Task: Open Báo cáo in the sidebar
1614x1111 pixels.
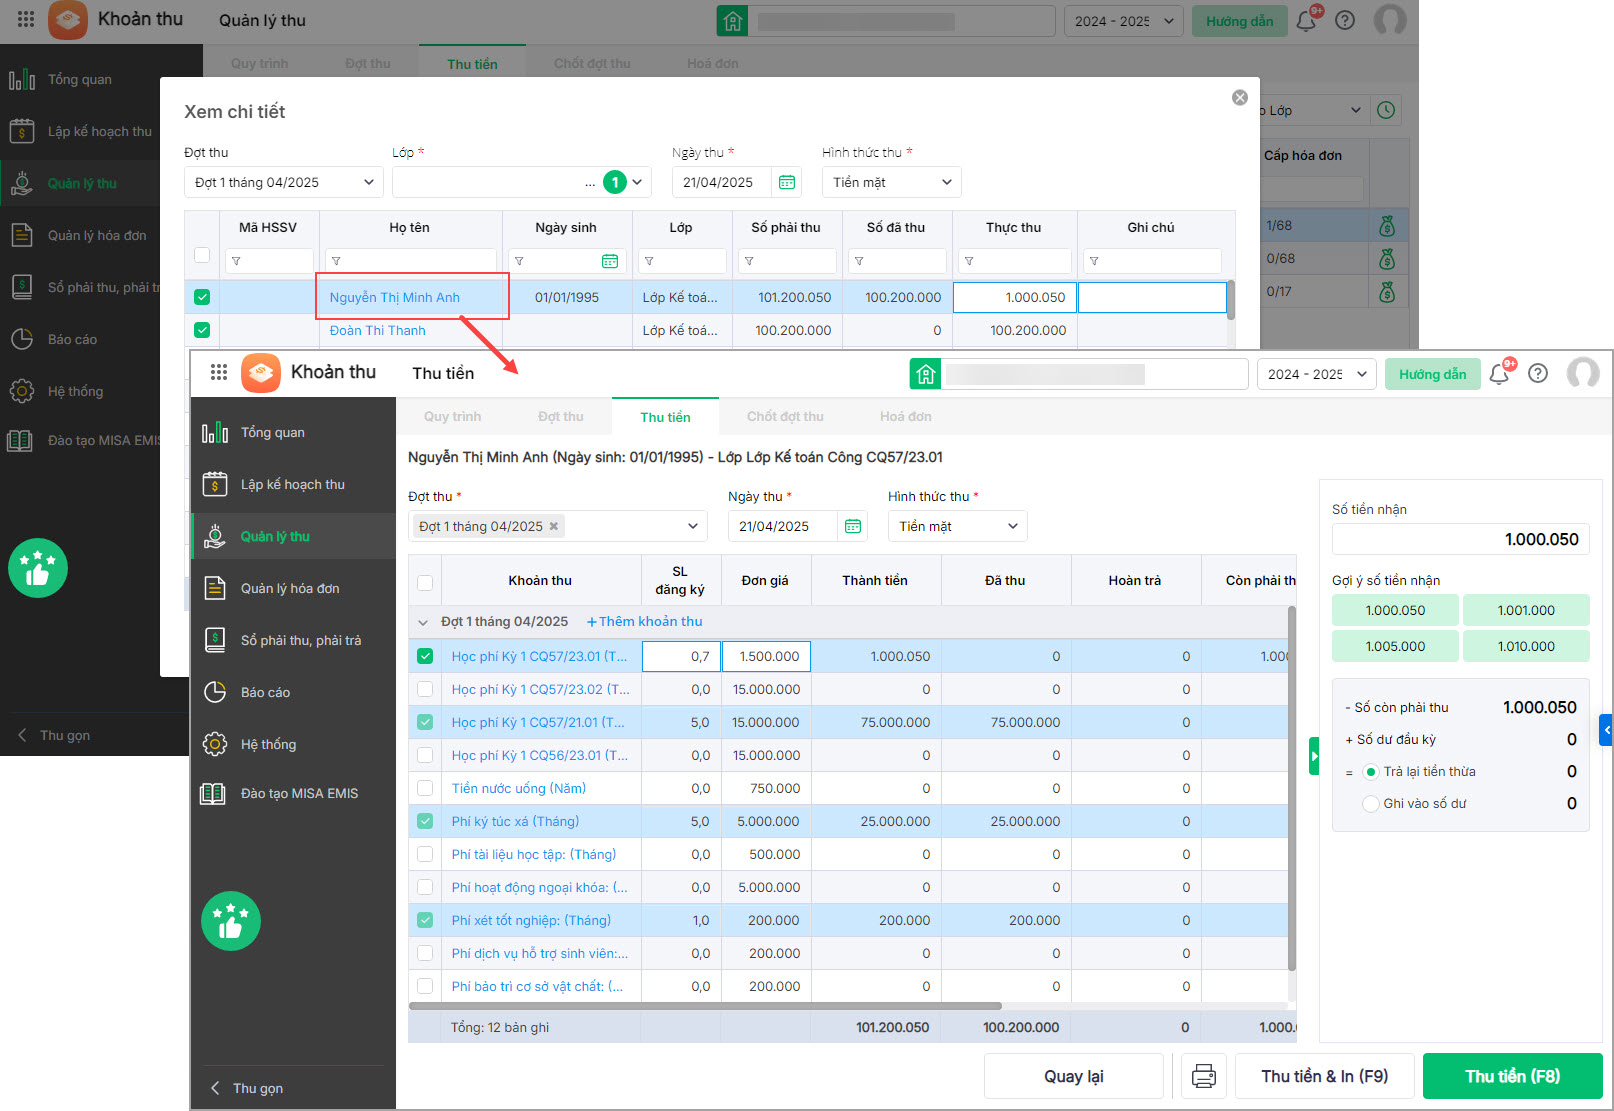Action: pyautogui.click(x=265, y=692)
